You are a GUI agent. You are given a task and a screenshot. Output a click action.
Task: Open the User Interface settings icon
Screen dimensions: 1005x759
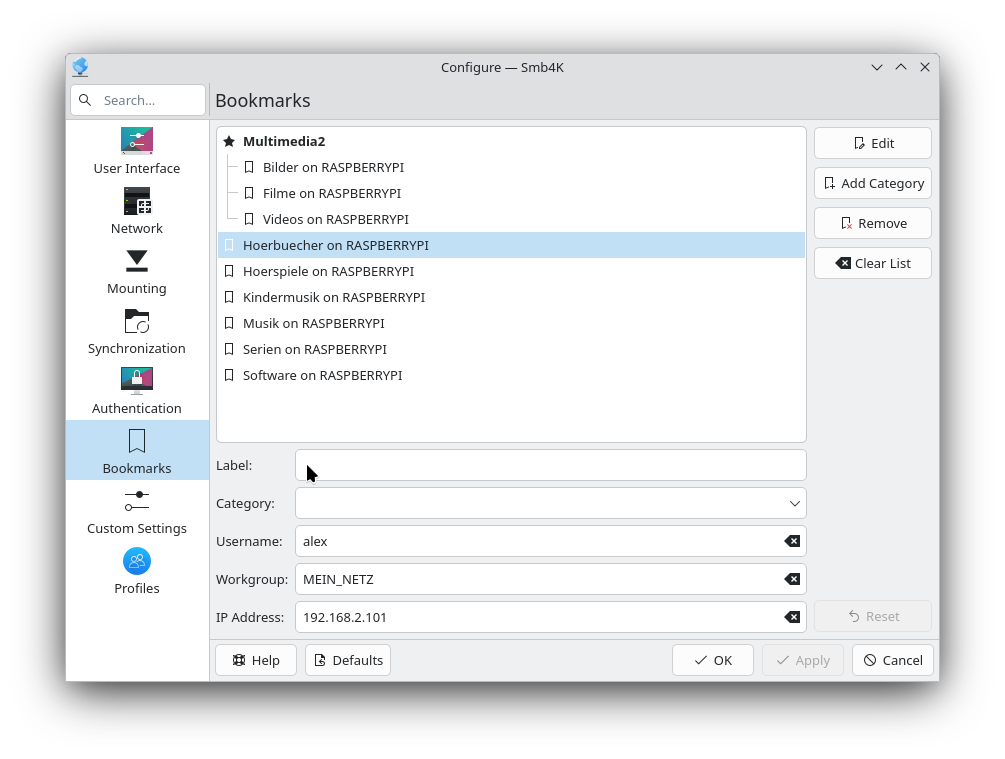tap(137, 141)
